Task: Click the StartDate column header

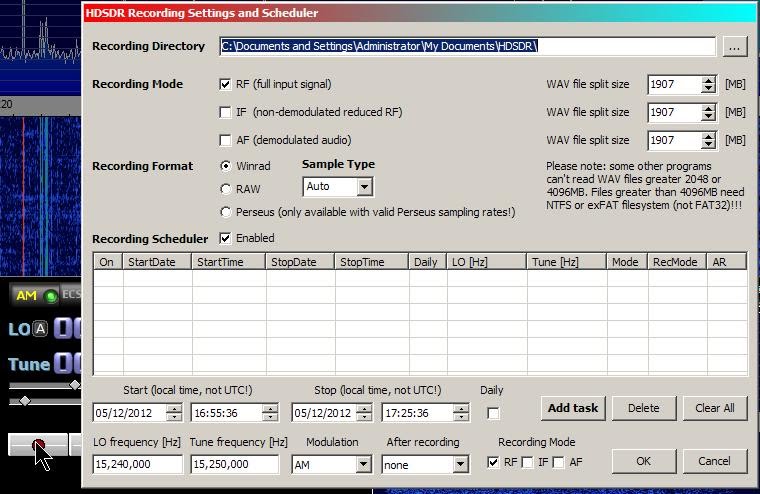Action: (x=157, y=262)
